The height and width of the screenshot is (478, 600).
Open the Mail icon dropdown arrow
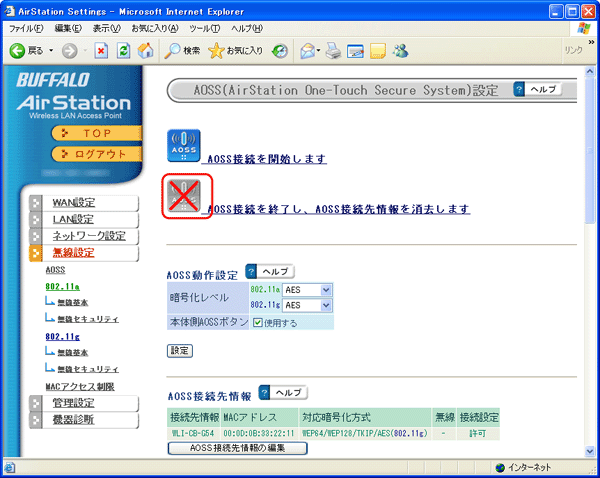(x=318, y=51)
